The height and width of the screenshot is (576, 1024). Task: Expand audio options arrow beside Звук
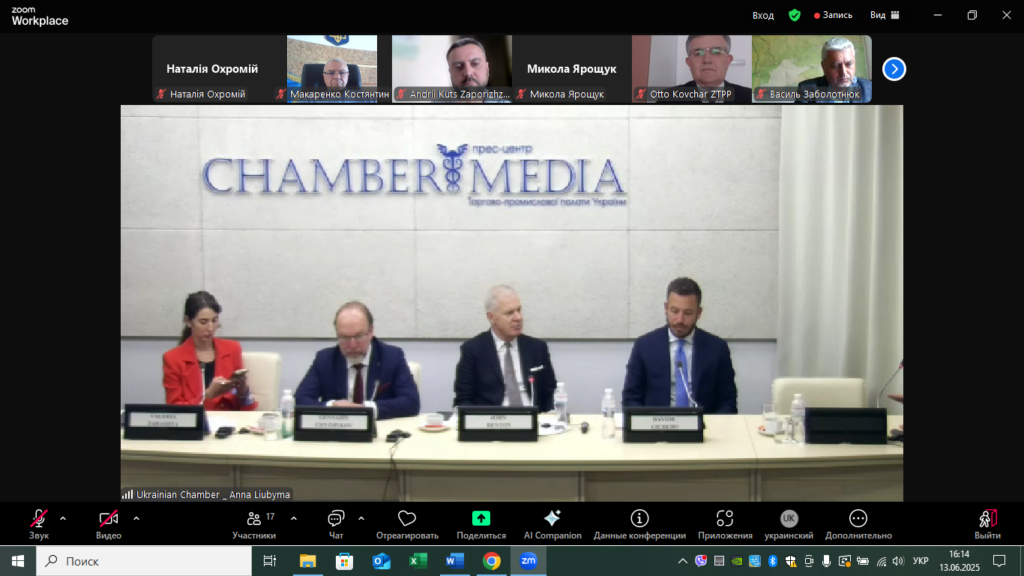pyautogui.click(x=63, y=518)
